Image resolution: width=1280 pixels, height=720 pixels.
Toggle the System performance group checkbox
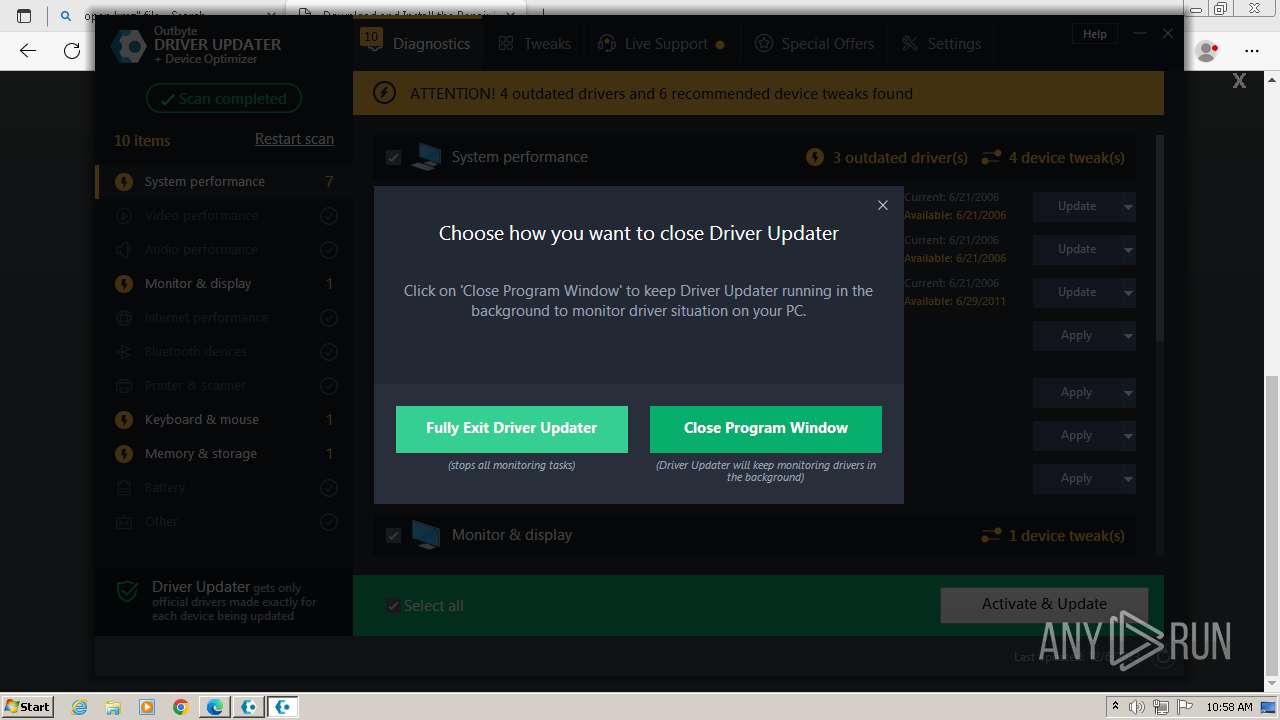point(393,157)
